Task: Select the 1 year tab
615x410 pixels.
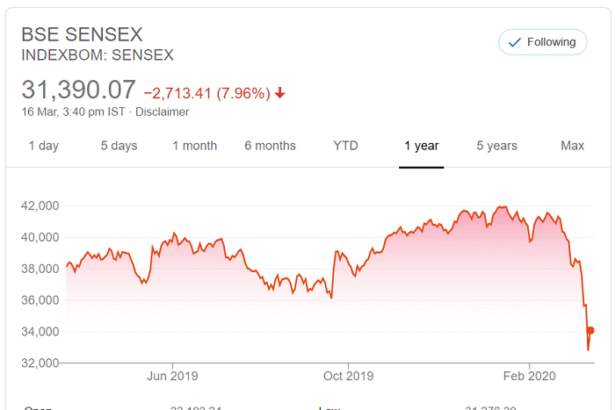Action: coord(421,146)
